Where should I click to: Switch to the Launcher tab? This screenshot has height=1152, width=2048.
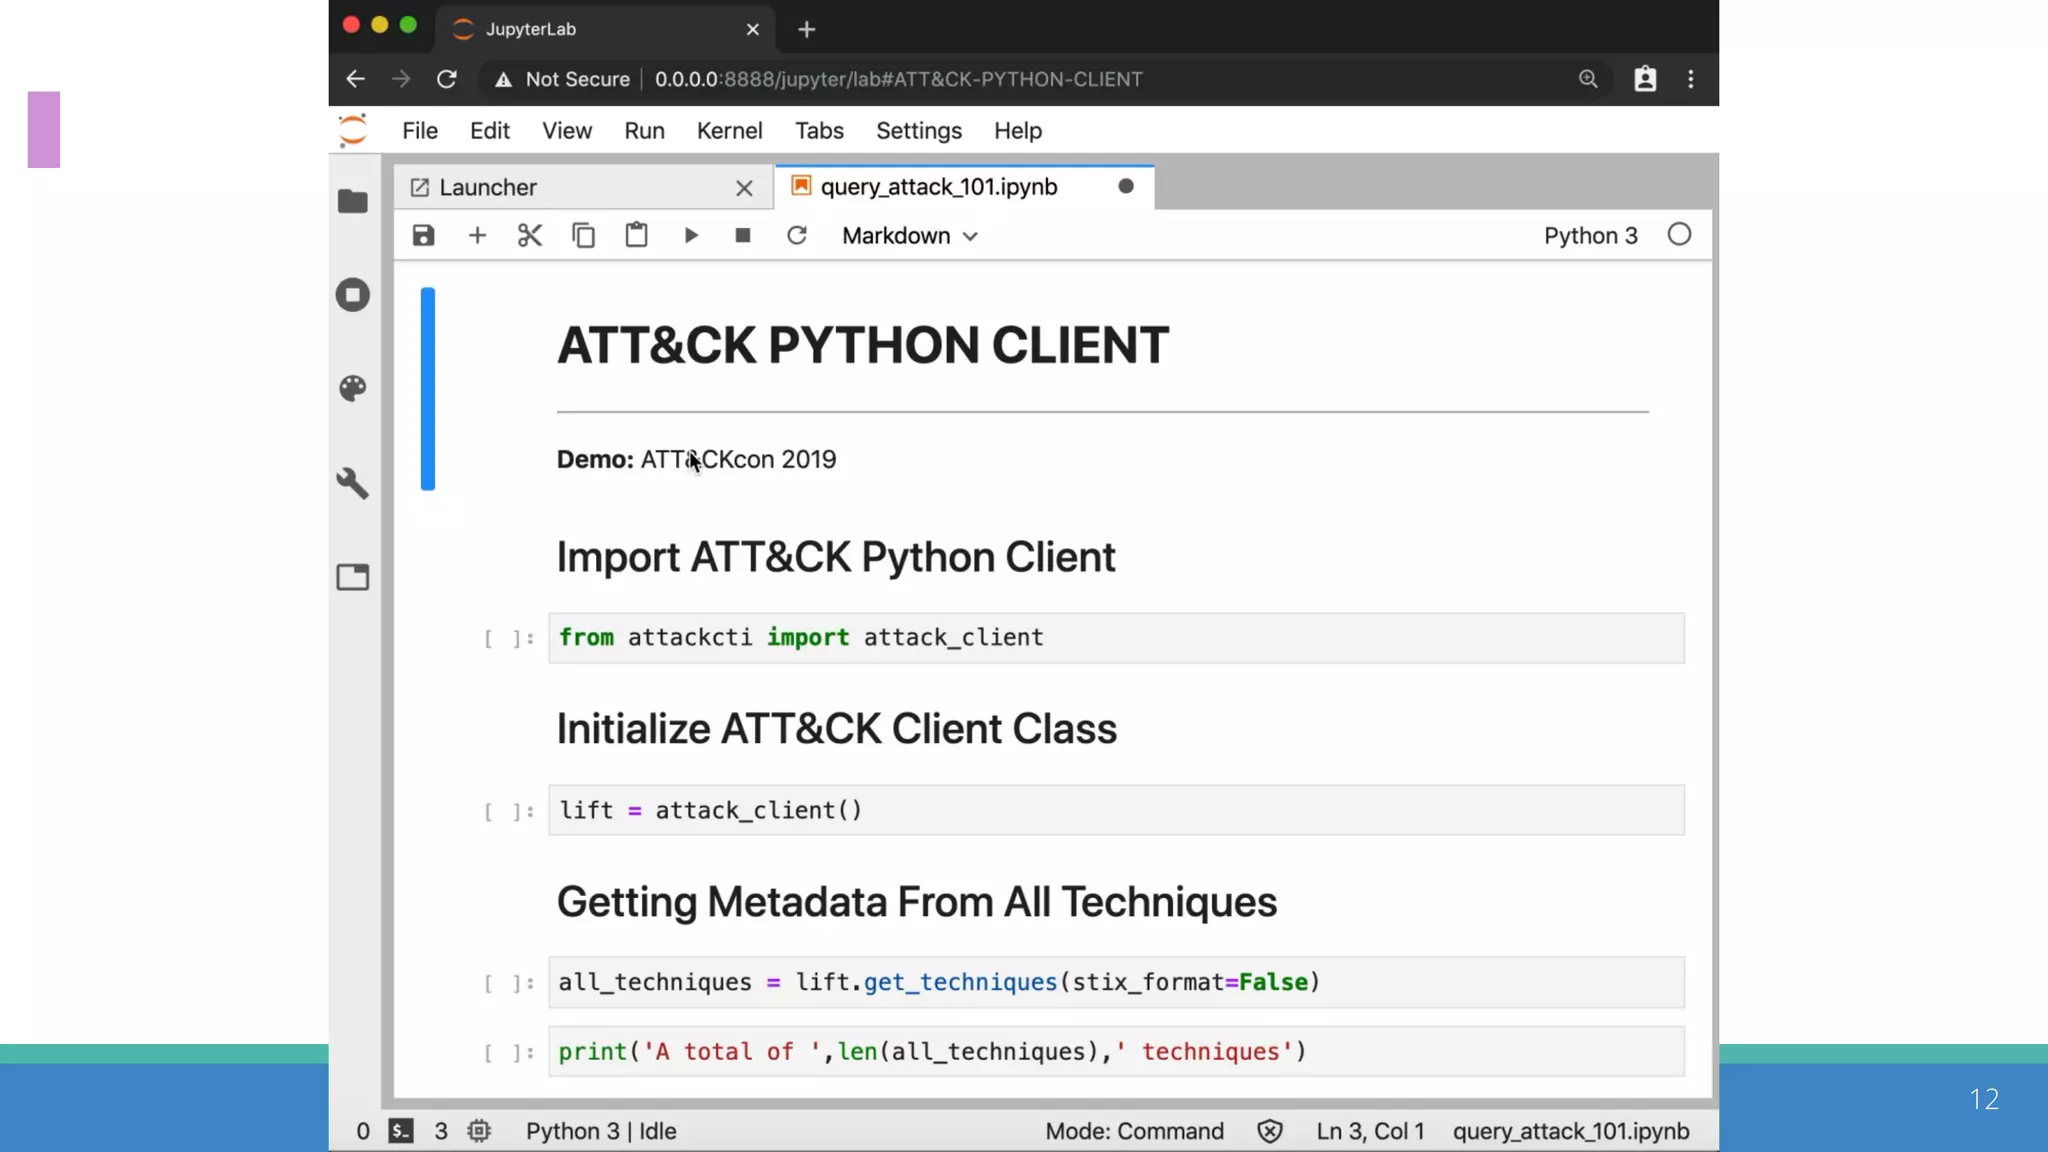[x=487, y=188]
